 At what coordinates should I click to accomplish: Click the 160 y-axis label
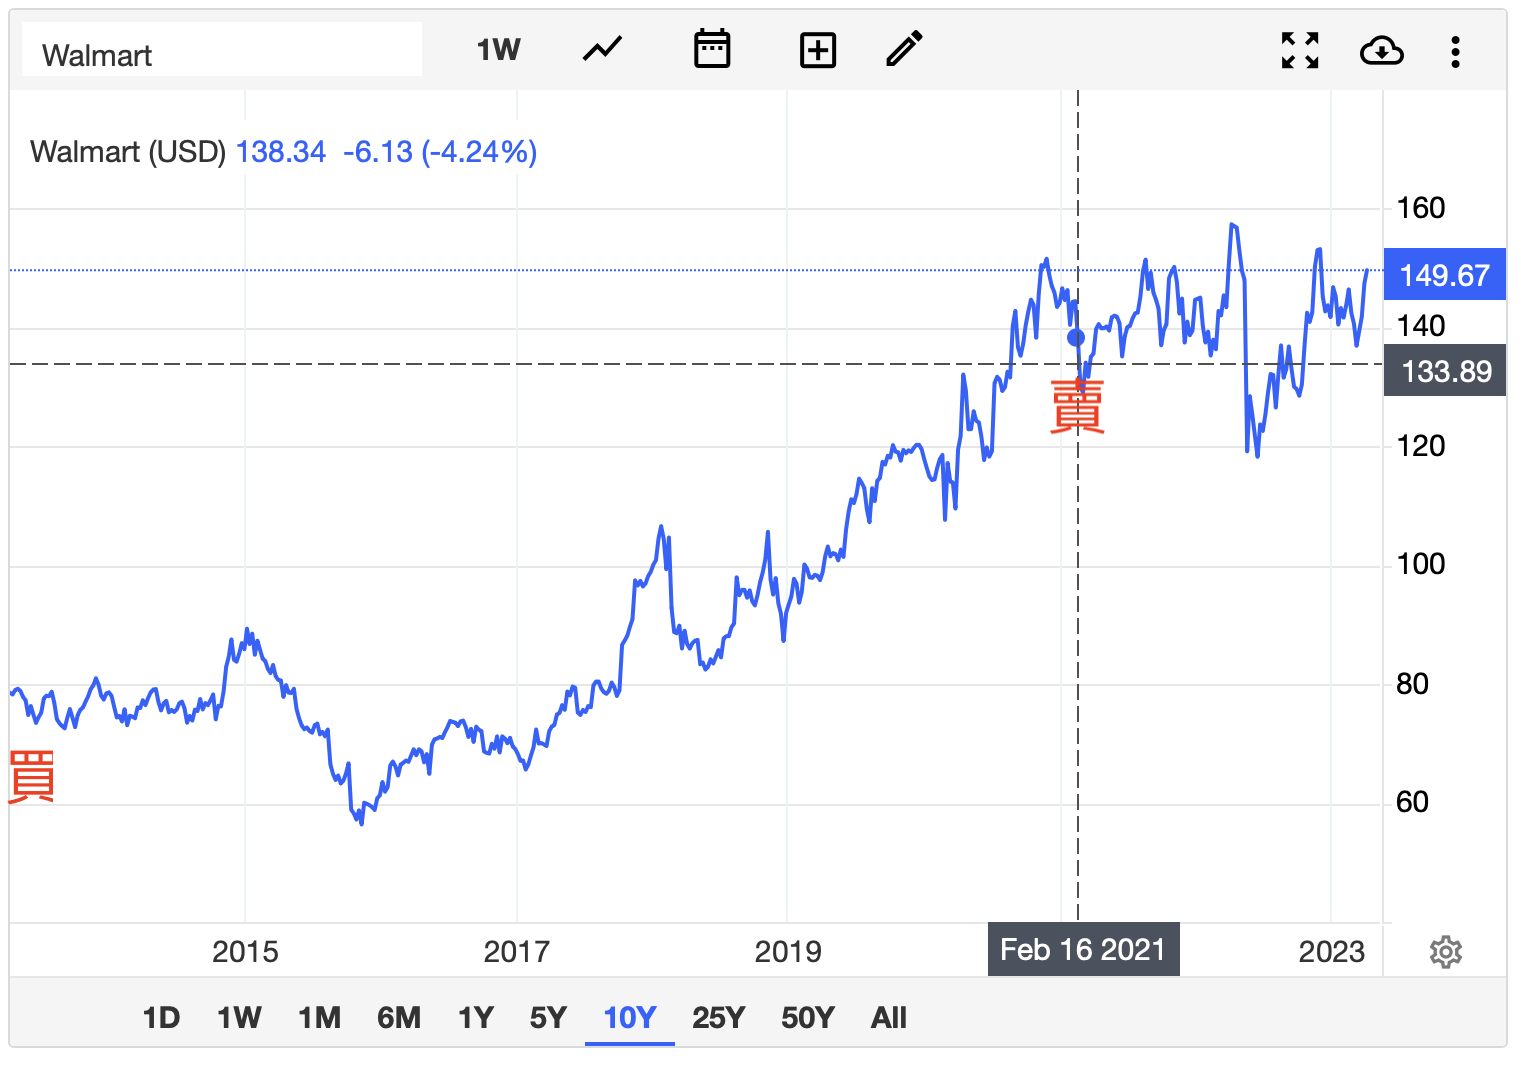pyautogui.click(x=1421, y=208)
